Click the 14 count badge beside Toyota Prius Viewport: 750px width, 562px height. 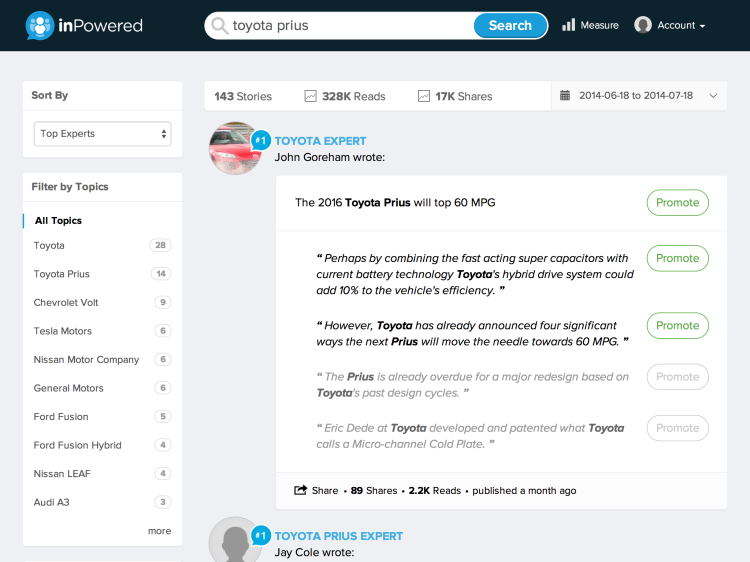pyautogui.click(x=161, y=274)
